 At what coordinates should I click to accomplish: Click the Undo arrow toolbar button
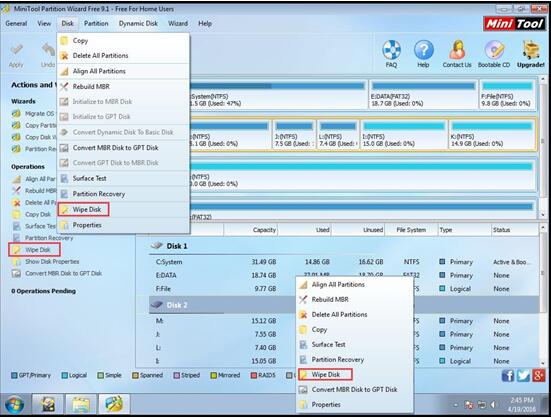tap(48, 55)
